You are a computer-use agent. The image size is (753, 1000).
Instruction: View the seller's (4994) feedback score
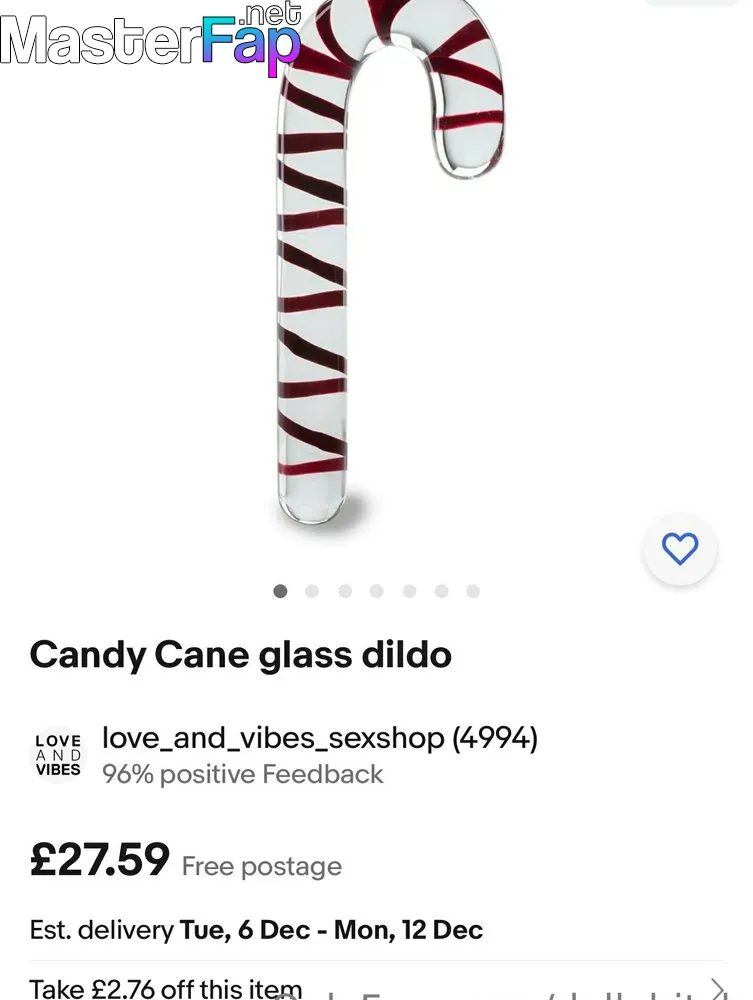click(x=495, y=738)
